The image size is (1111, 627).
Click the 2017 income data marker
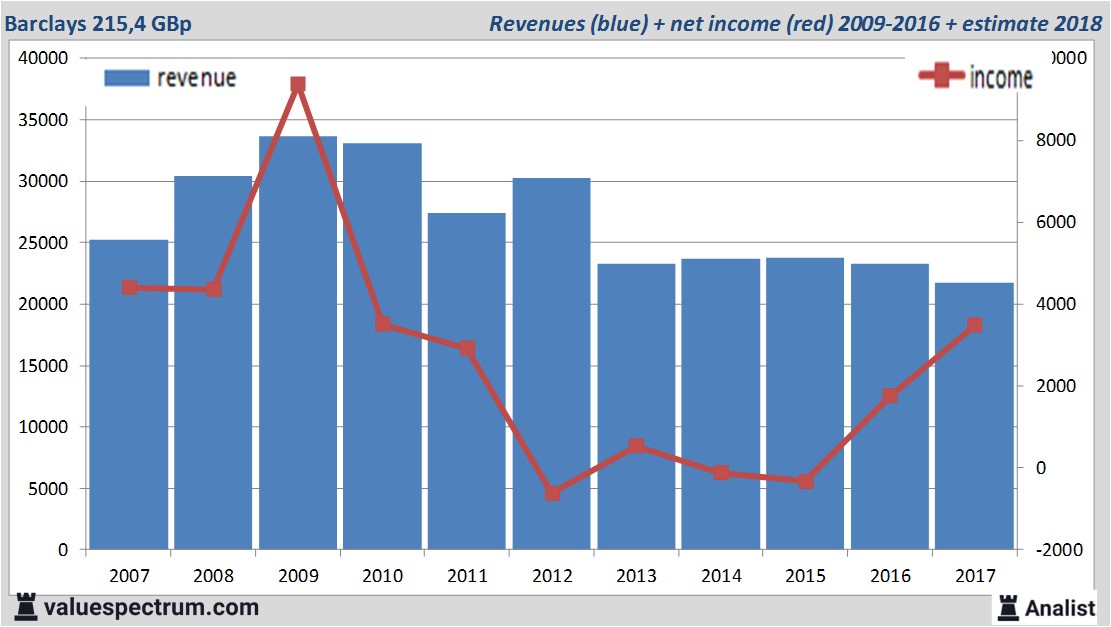click(x=975, y=325)
